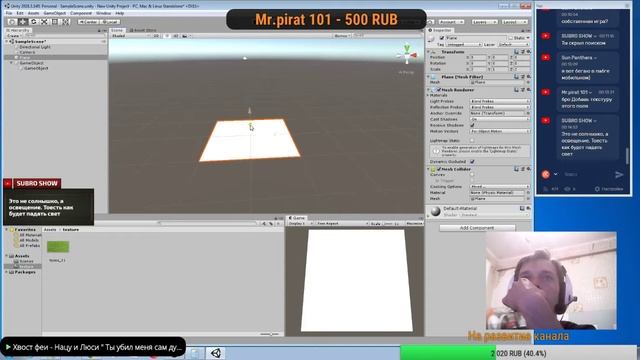Toggle Mesh Renderer enabled checkbox
Image resolution: width=640 pixels, height=360 pixels.
coord(439,89)
